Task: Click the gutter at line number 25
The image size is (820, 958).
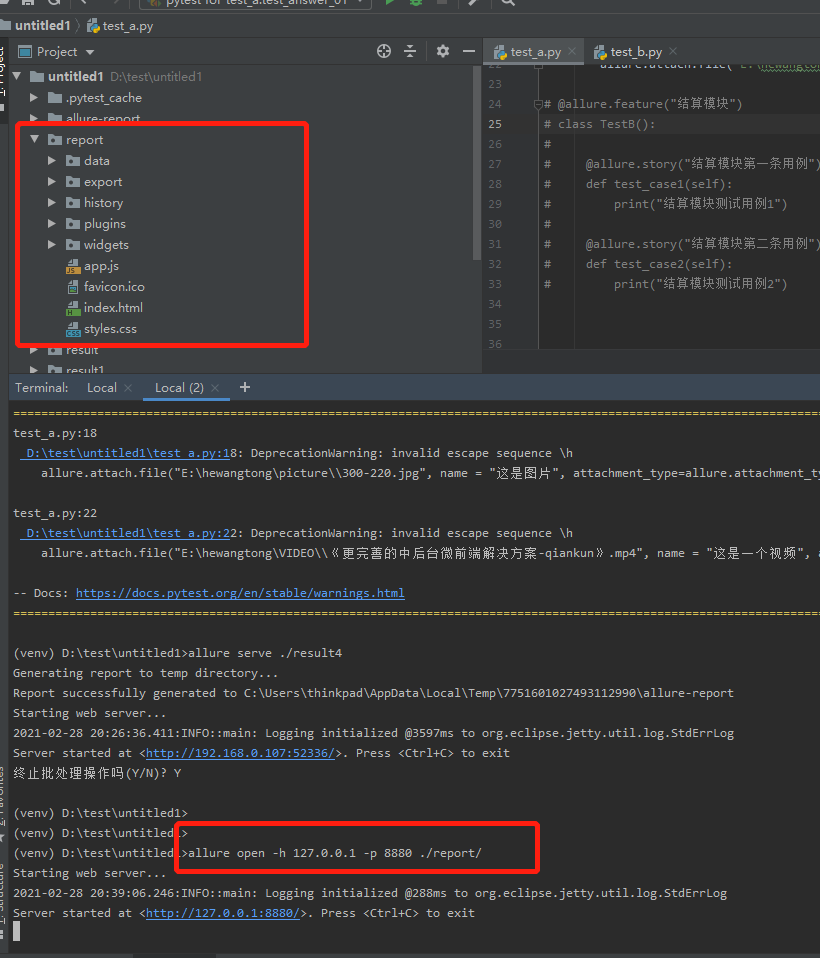Action: point(495,124)
